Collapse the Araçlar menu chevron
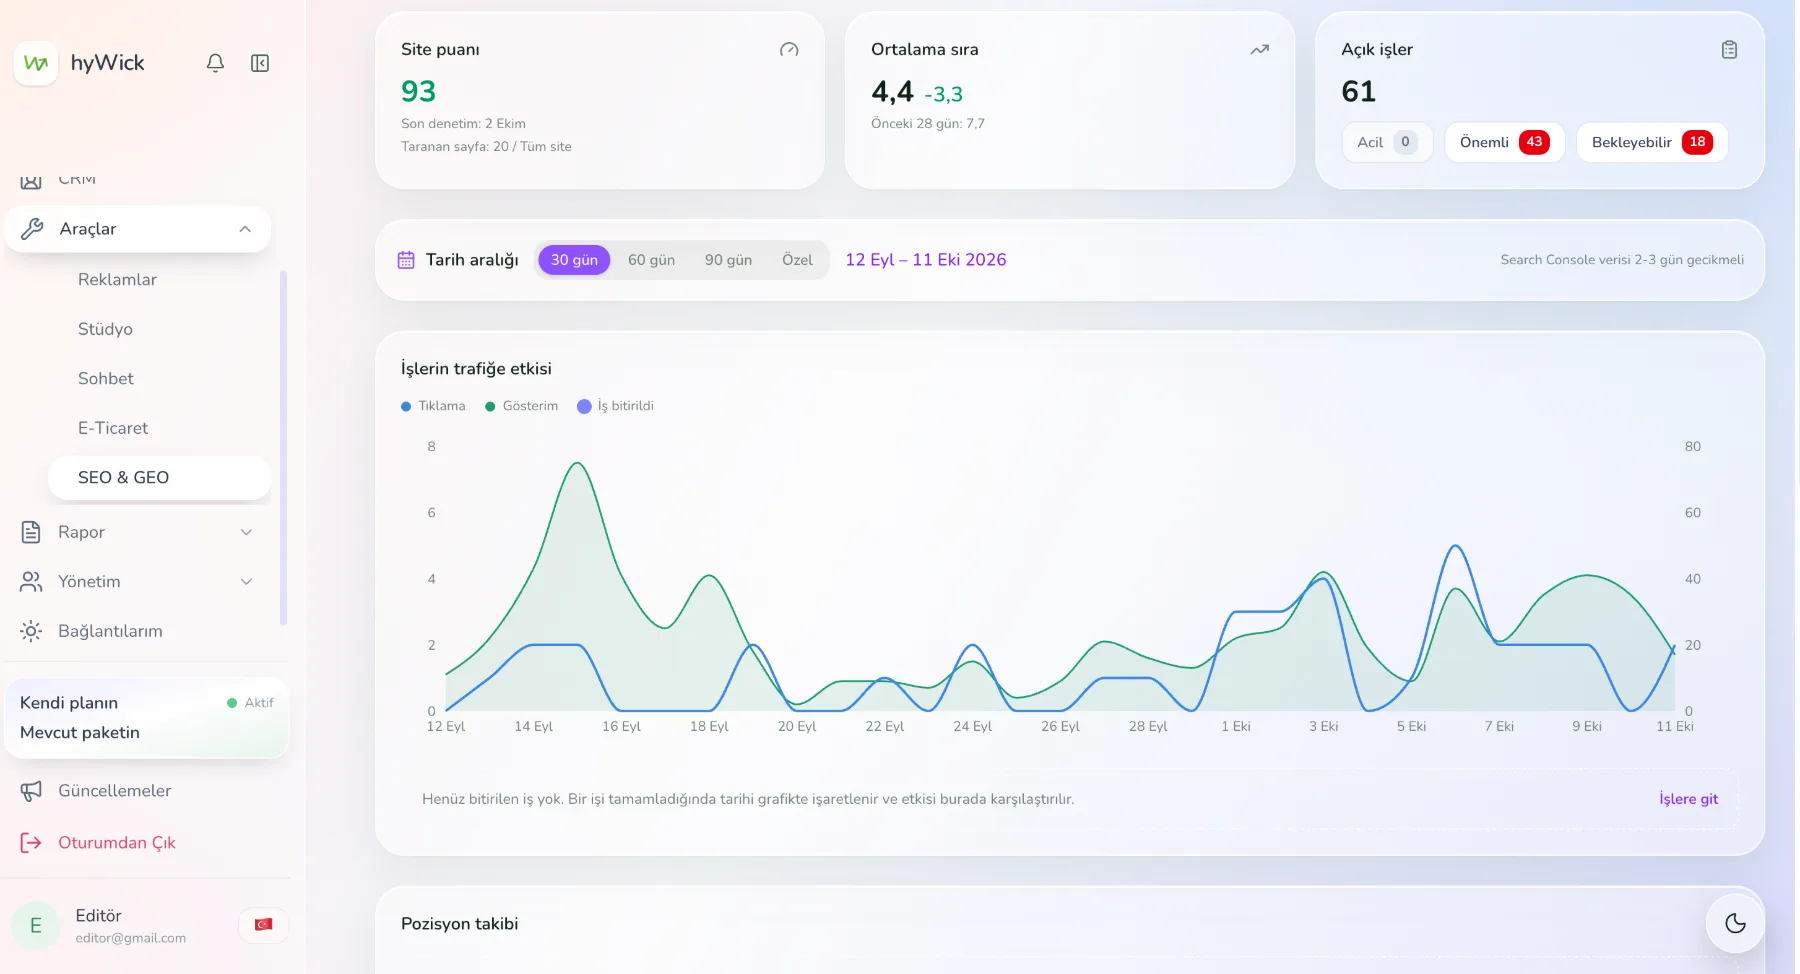 (245, 229)
